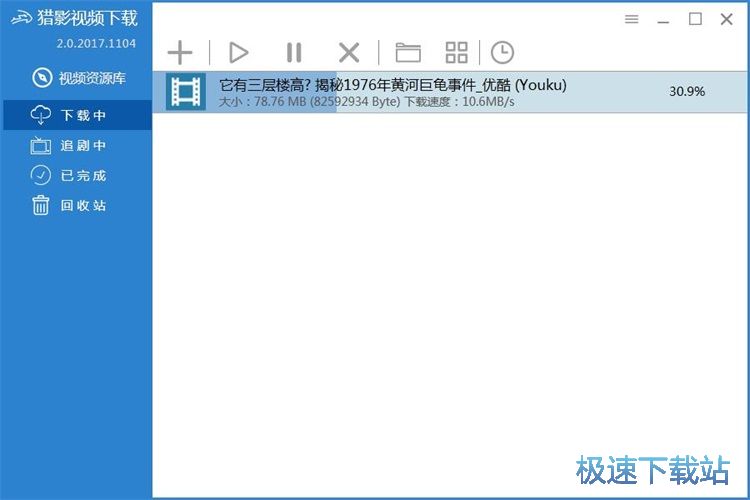Pause the download with pause icon
This screenshot has width=750, height=500.
[x=293, y=52]
